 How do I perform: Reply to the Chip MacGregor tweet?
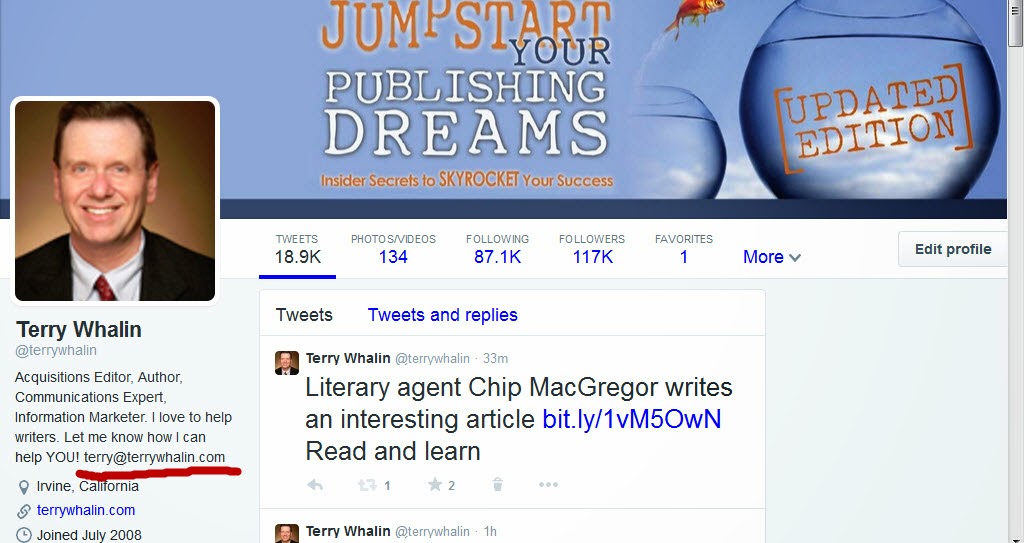click(315, 485)
